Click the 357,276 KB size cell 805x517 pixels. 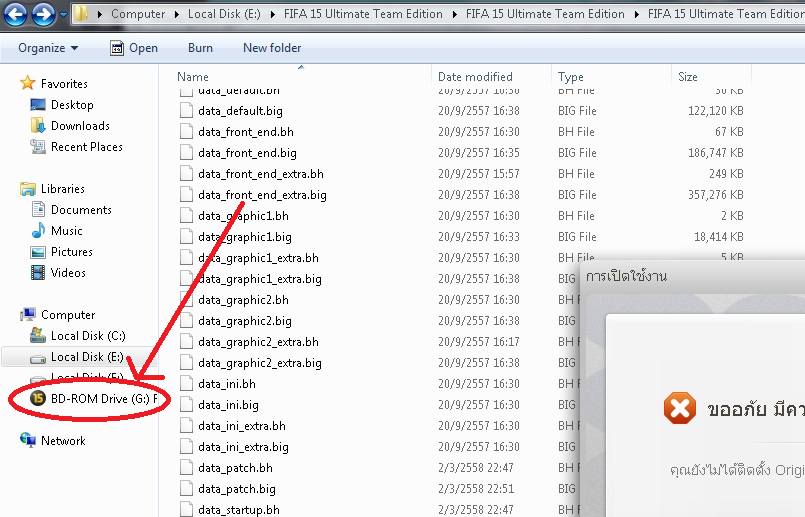point(716,195)
